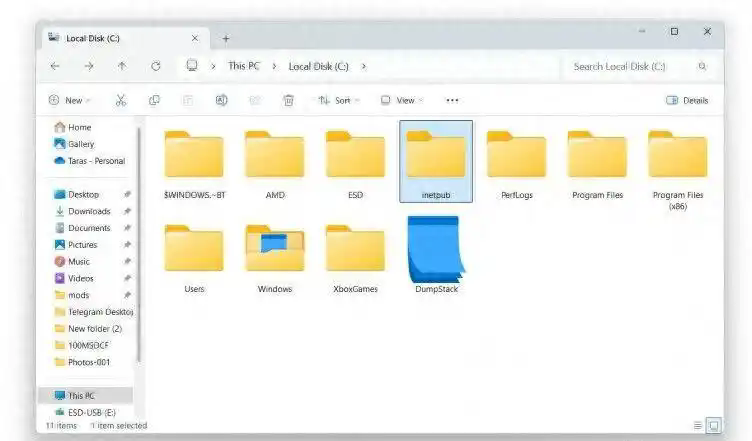Screen dimensions: 752x441
Task: Go up one folder with Up arrow
Action: click(122, 66)
